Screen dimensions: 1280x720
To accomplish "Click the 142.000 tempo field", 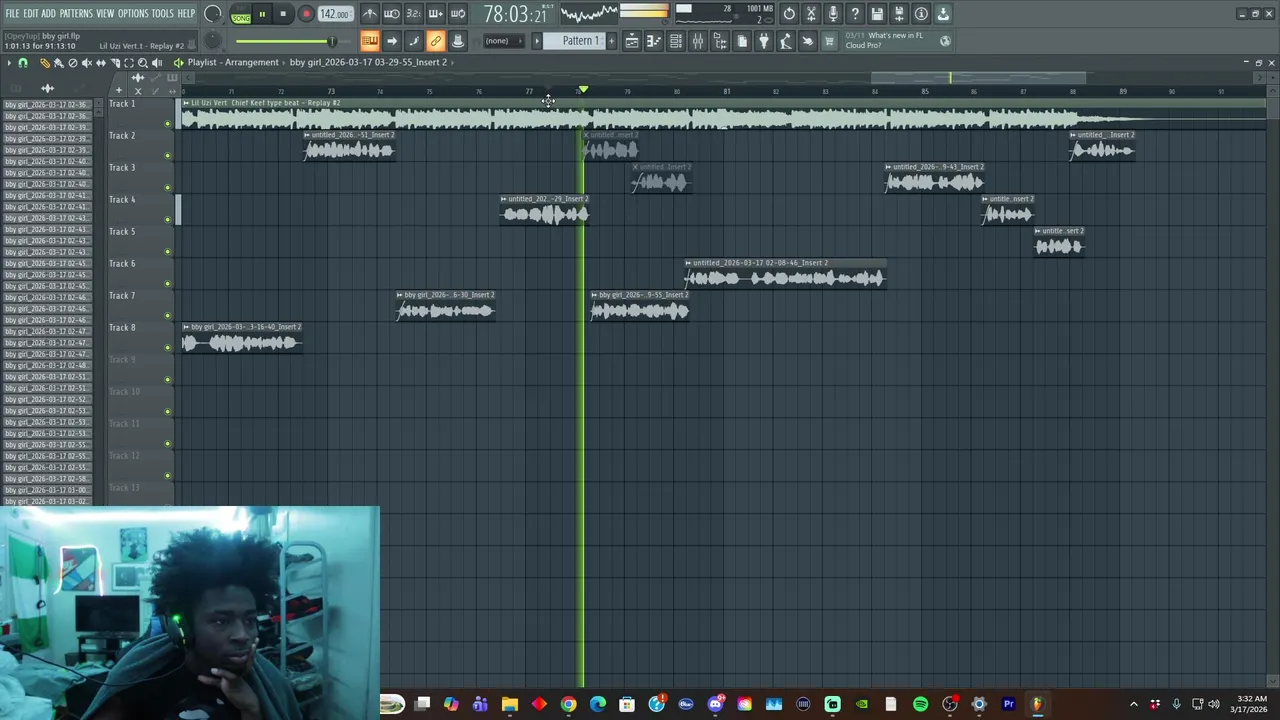I will coord(335,14).
